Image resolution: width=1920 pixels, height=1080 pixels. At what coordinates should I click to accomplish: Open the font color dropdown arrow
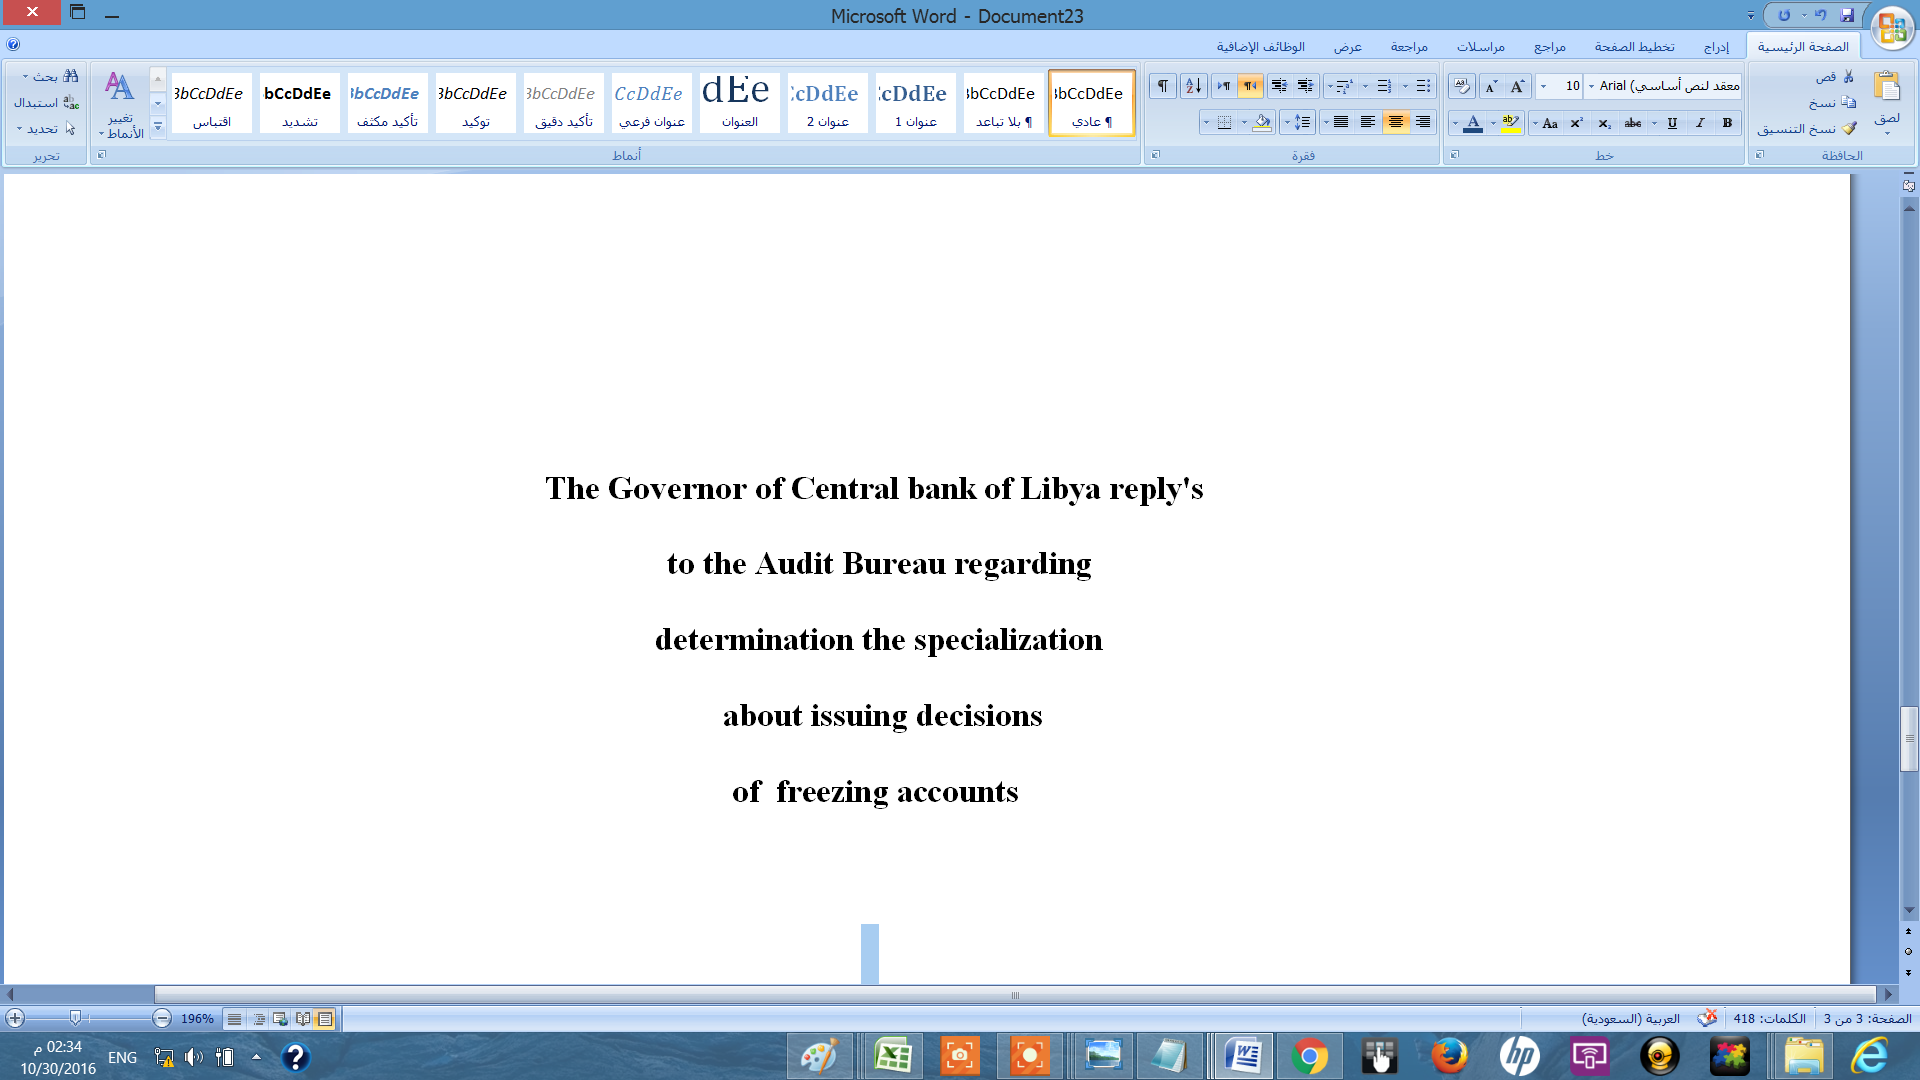(1454, 123)
